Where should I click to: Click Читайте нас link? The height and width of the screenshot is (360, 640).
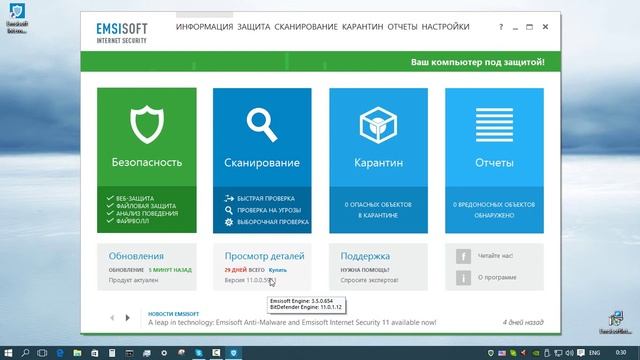(496, 256)
